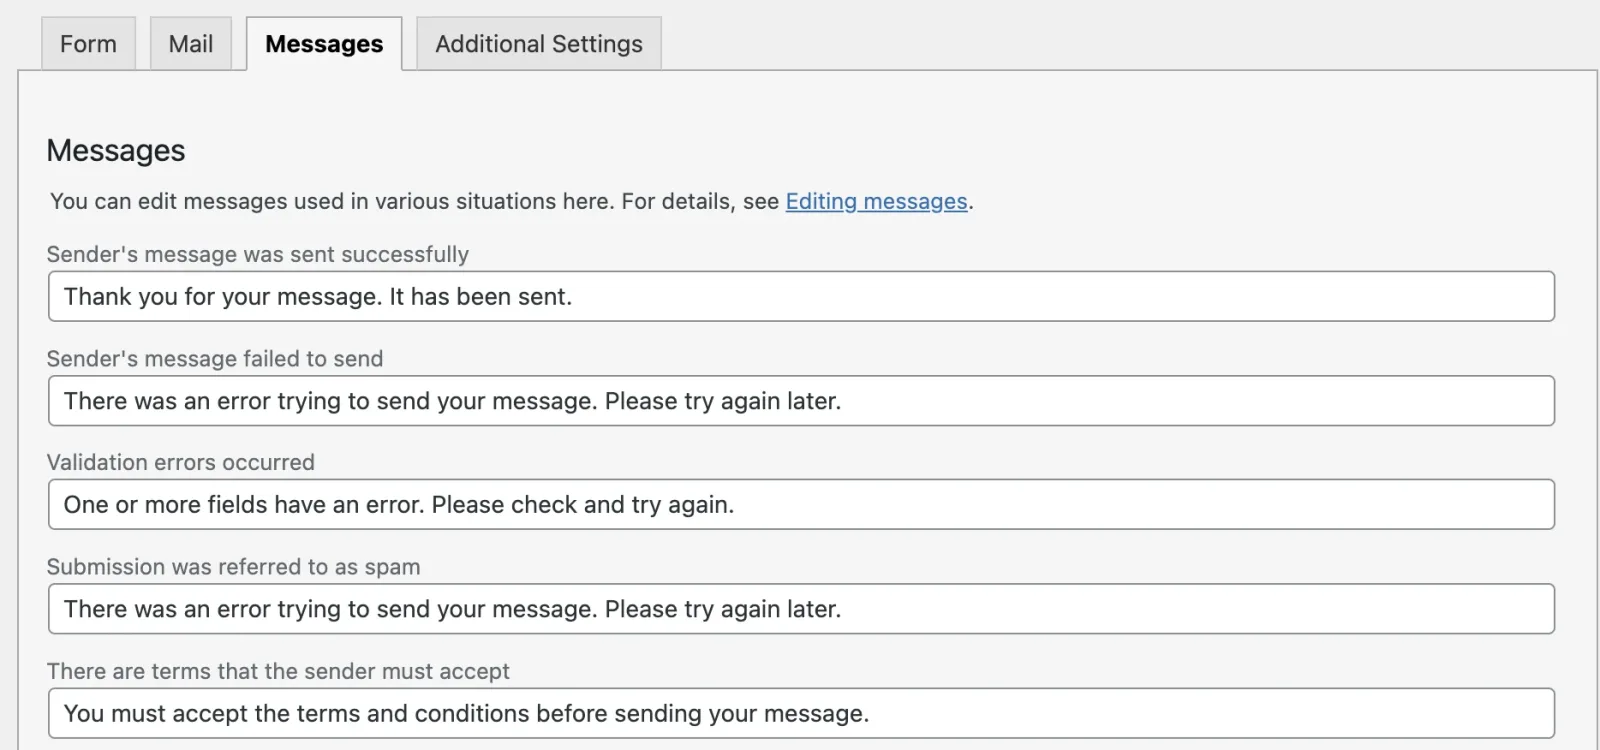
Task: Edit the "failed to send" message field
Action: [801, 400]
